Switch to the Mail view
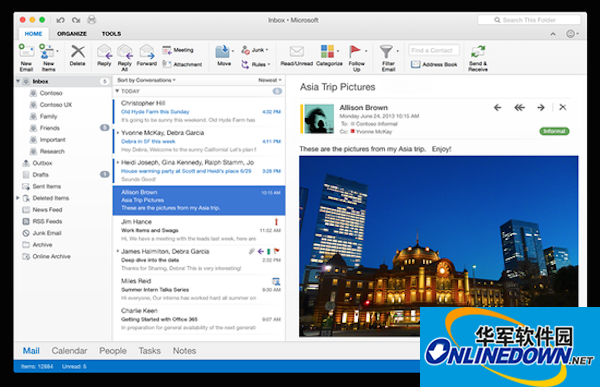This screenshot has width=600, height=387. [31, 351]
